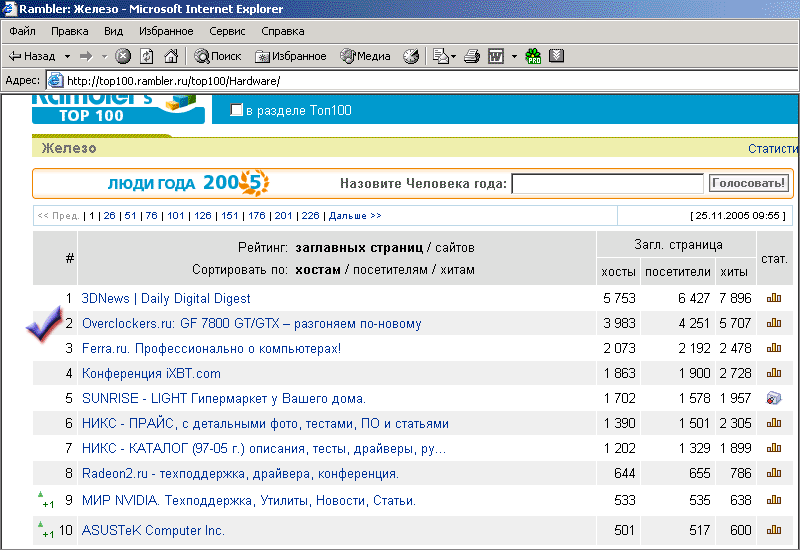The image size is (800, 550).
Task: Click the Refresh page toolbar icon
Action: point(147,57)
